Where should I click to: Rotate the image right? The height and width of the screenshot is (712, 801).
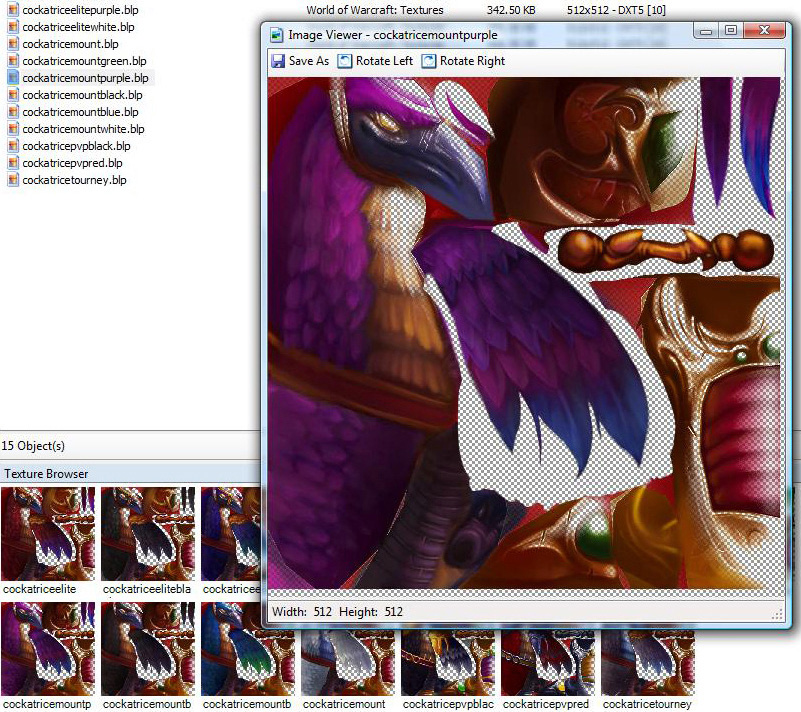coord(463,61)
